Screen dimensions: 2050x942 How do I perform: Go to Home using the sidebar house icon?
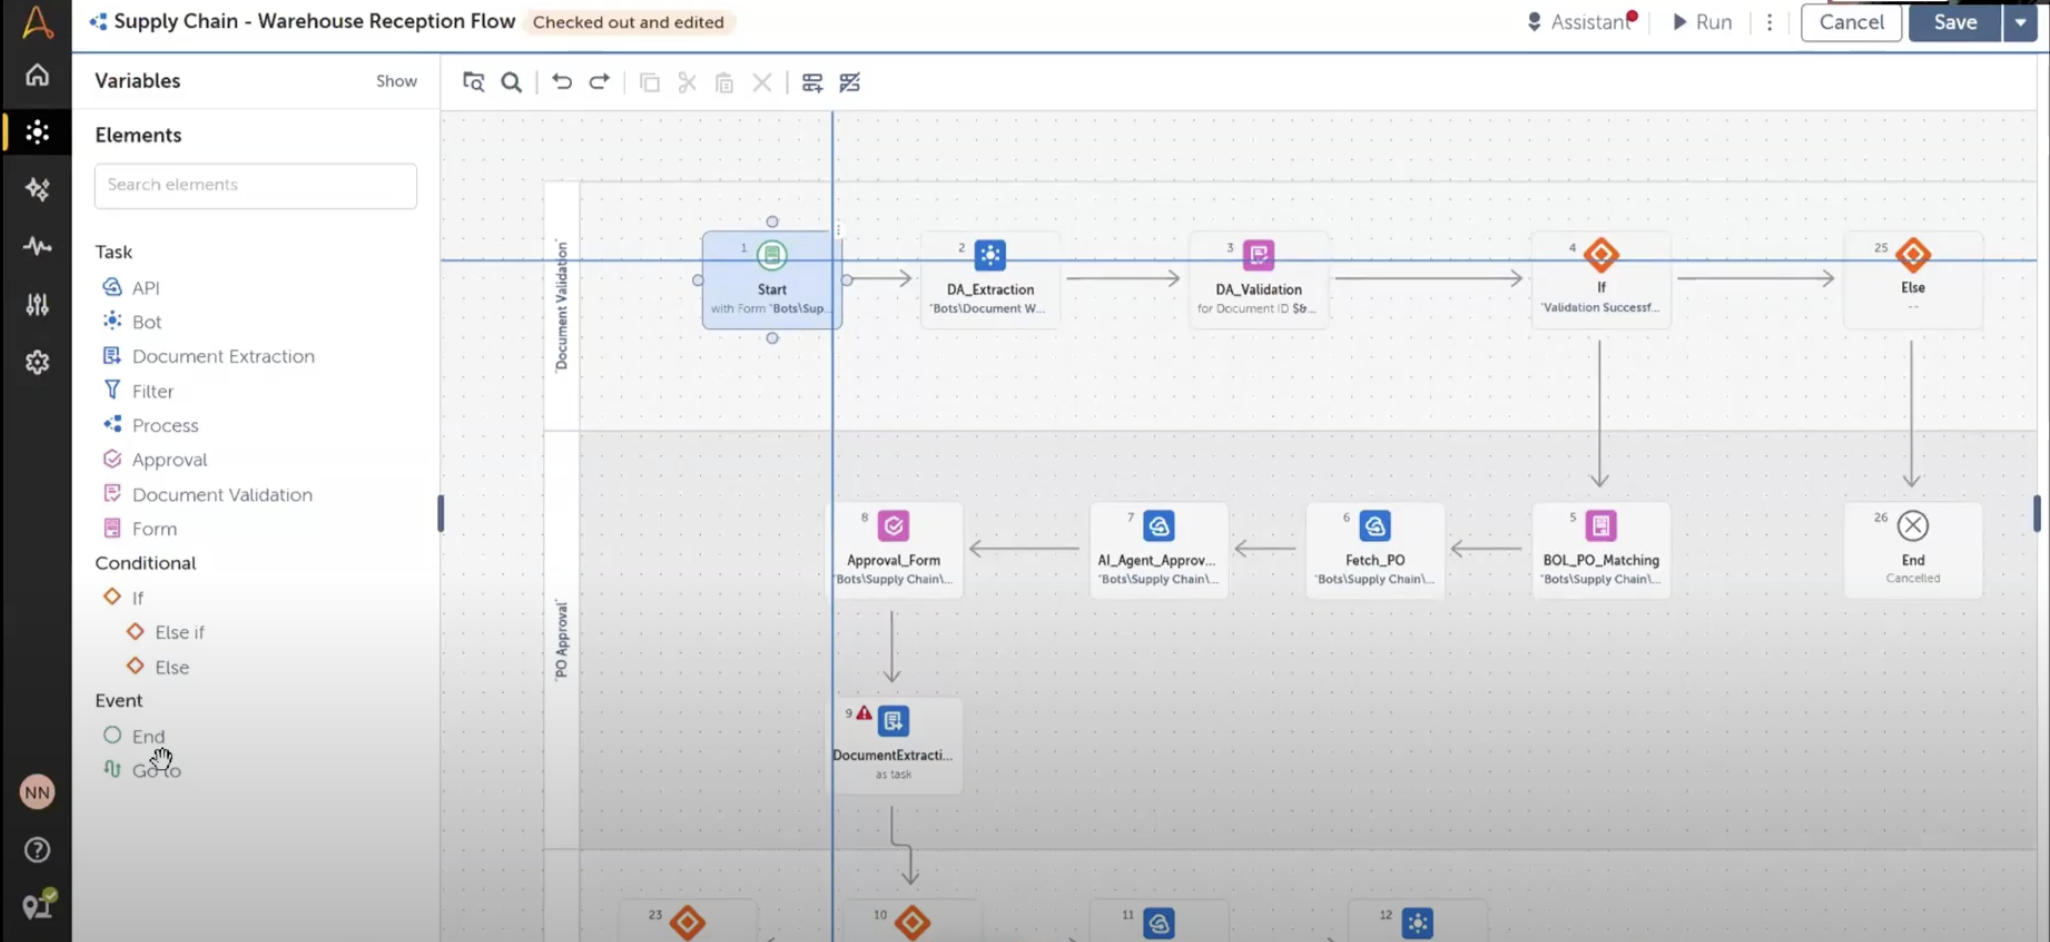coord(37,74)
